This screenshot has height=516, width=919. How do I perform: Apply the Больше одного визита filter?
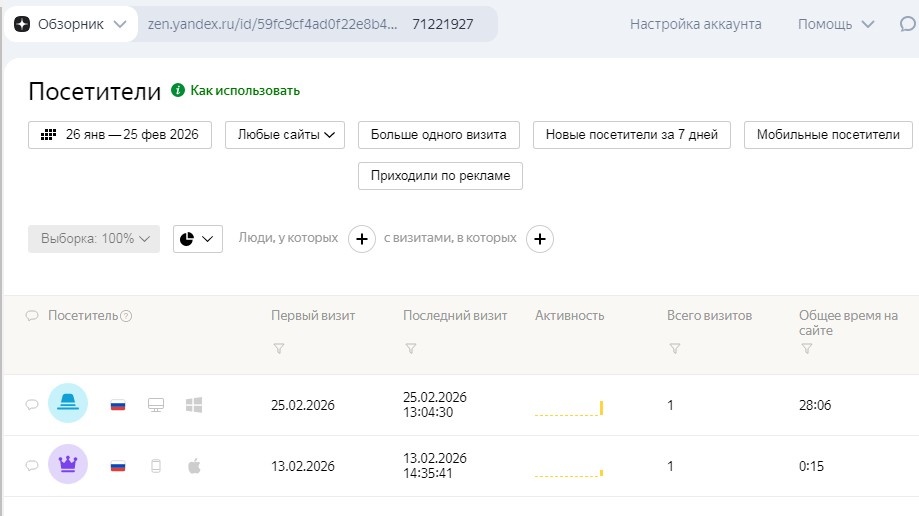438,135
